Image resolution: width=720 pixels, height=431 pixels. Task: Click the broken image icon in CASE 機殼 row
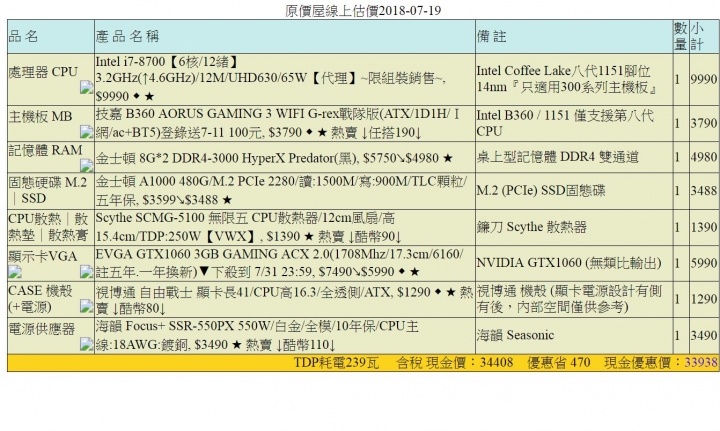pos(86,306)
